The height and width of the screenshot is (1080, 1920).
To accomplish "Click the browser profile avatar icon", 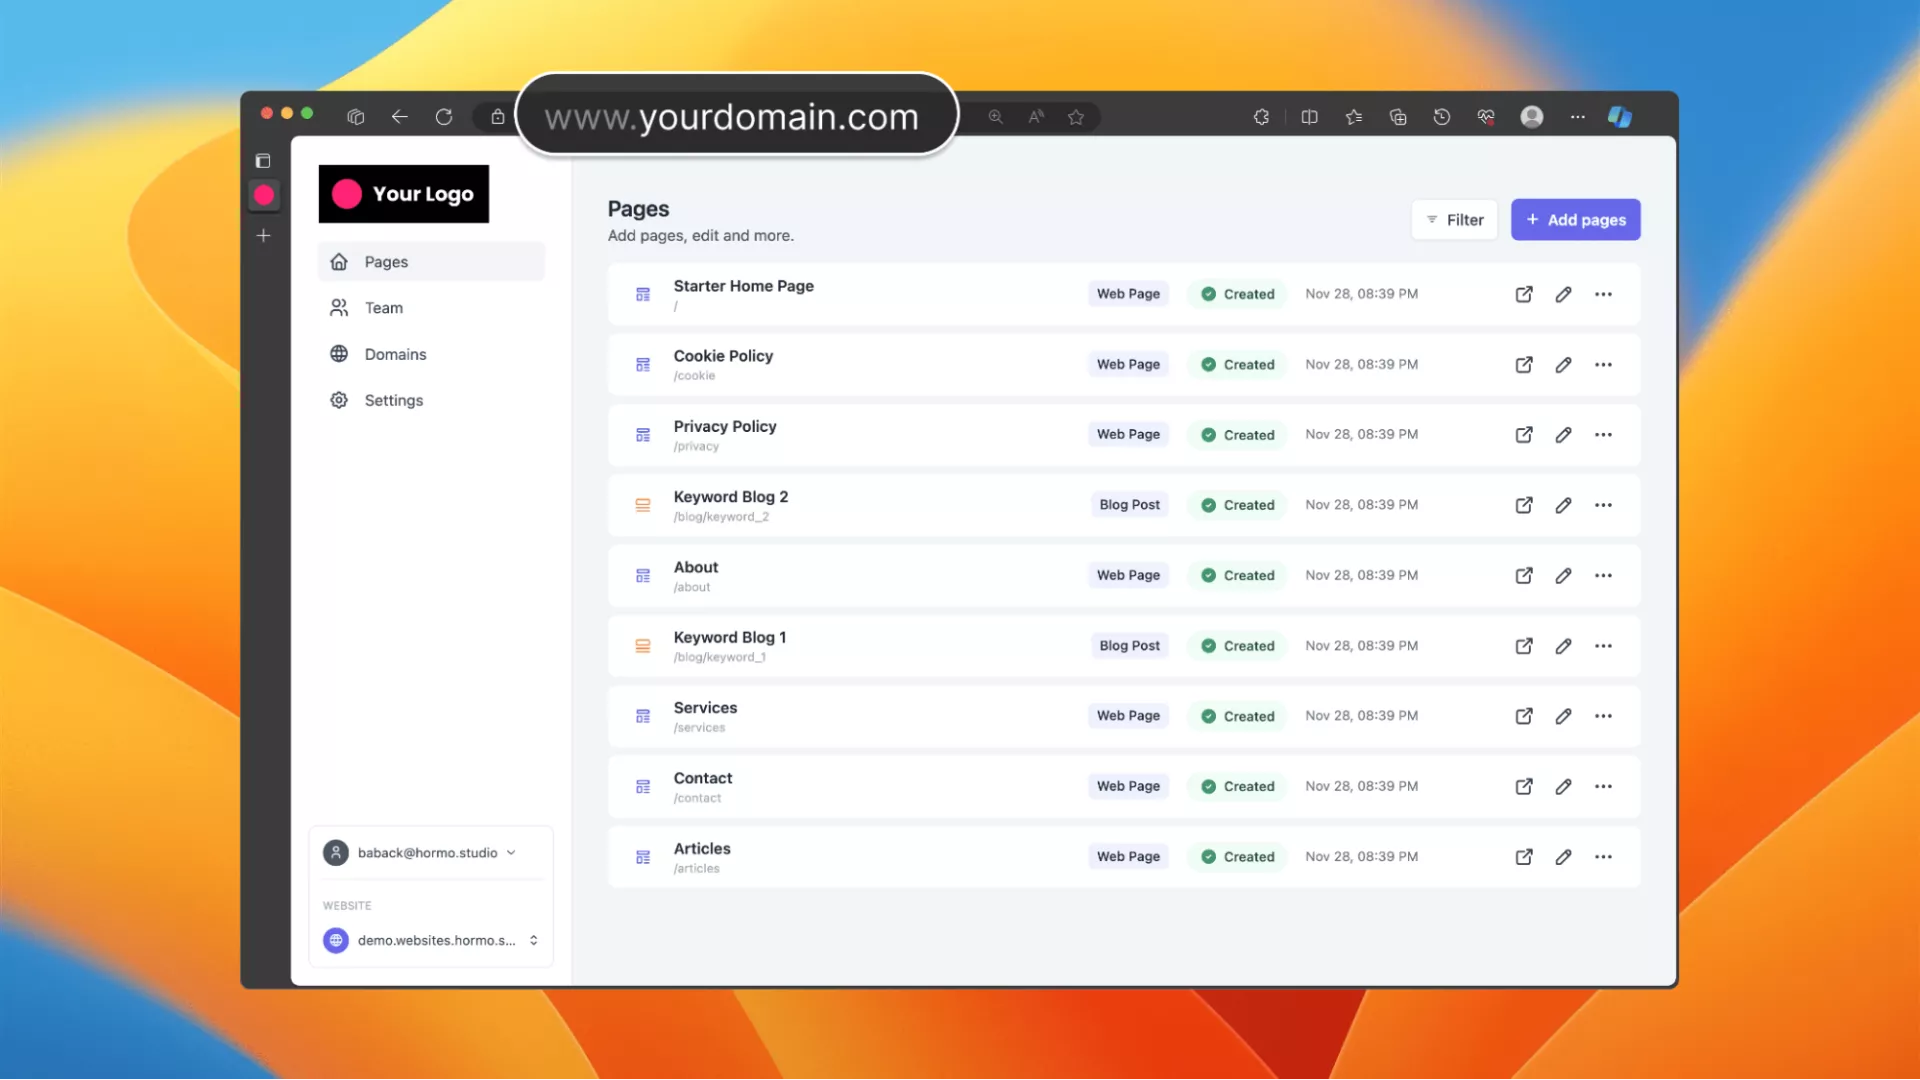I will tap(1531, 117).
